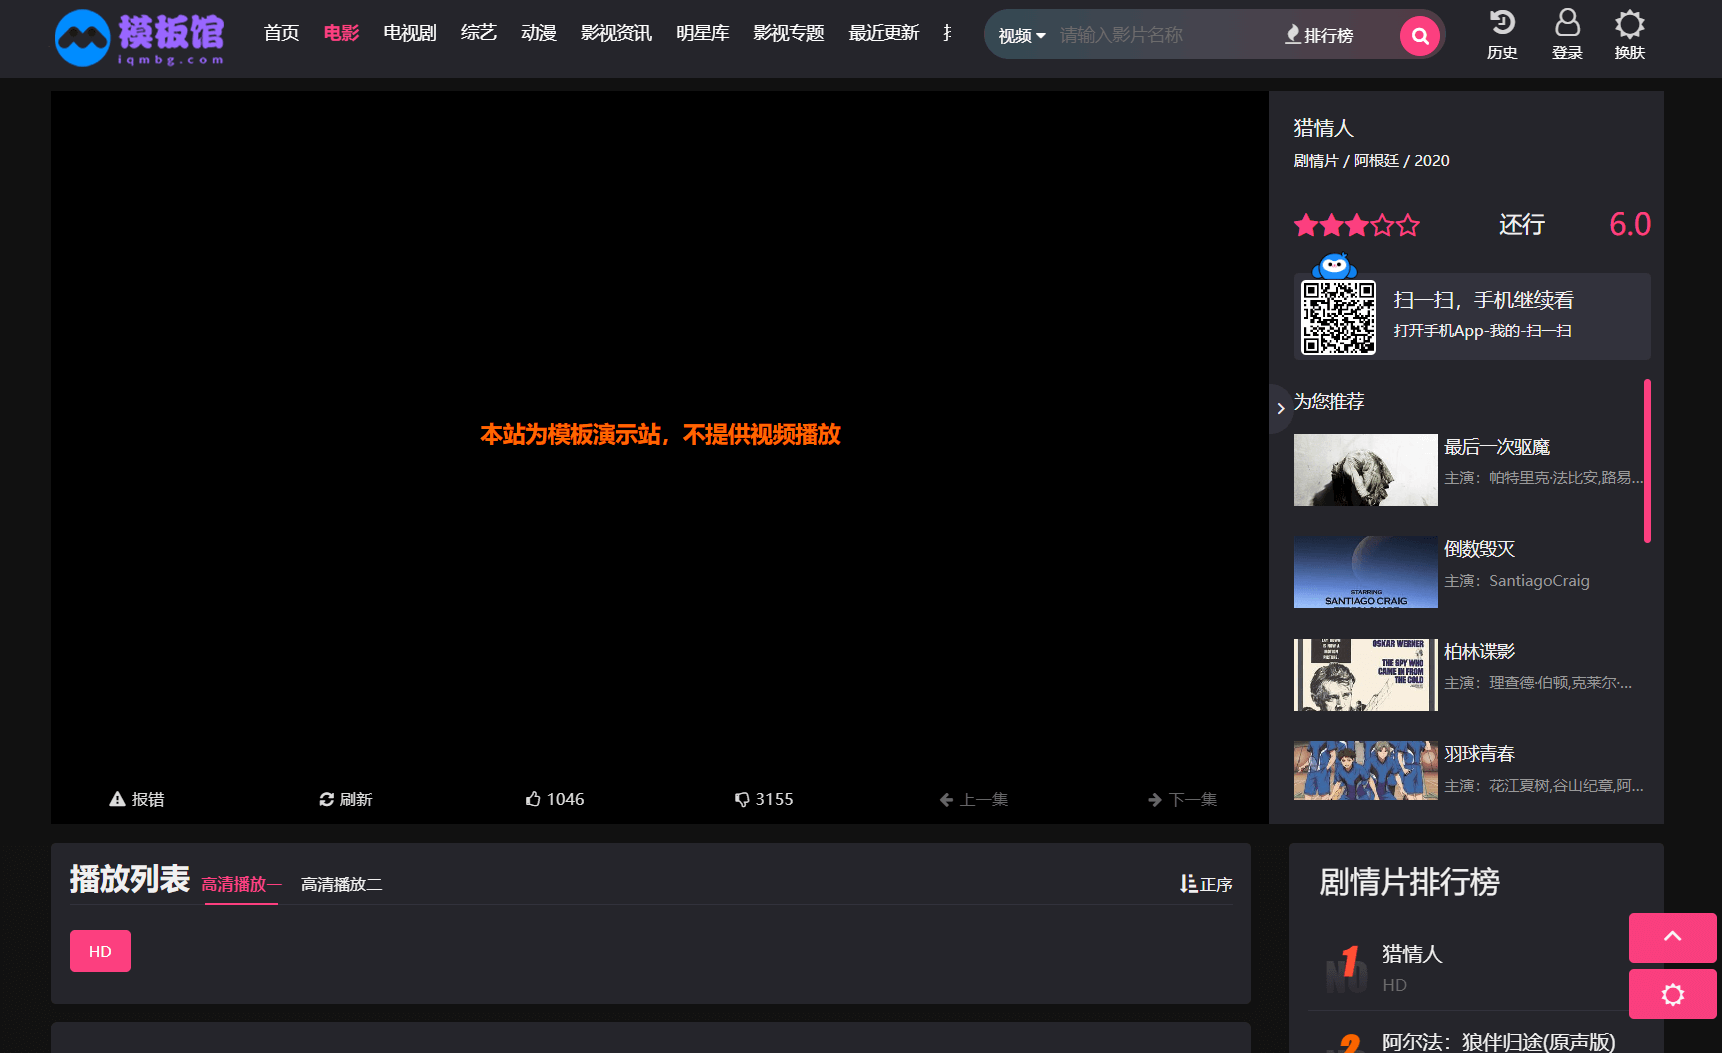The height and width of the screenshot is (1053, 1722).
Task: Rate the movie five stars
Action: 1408,225
